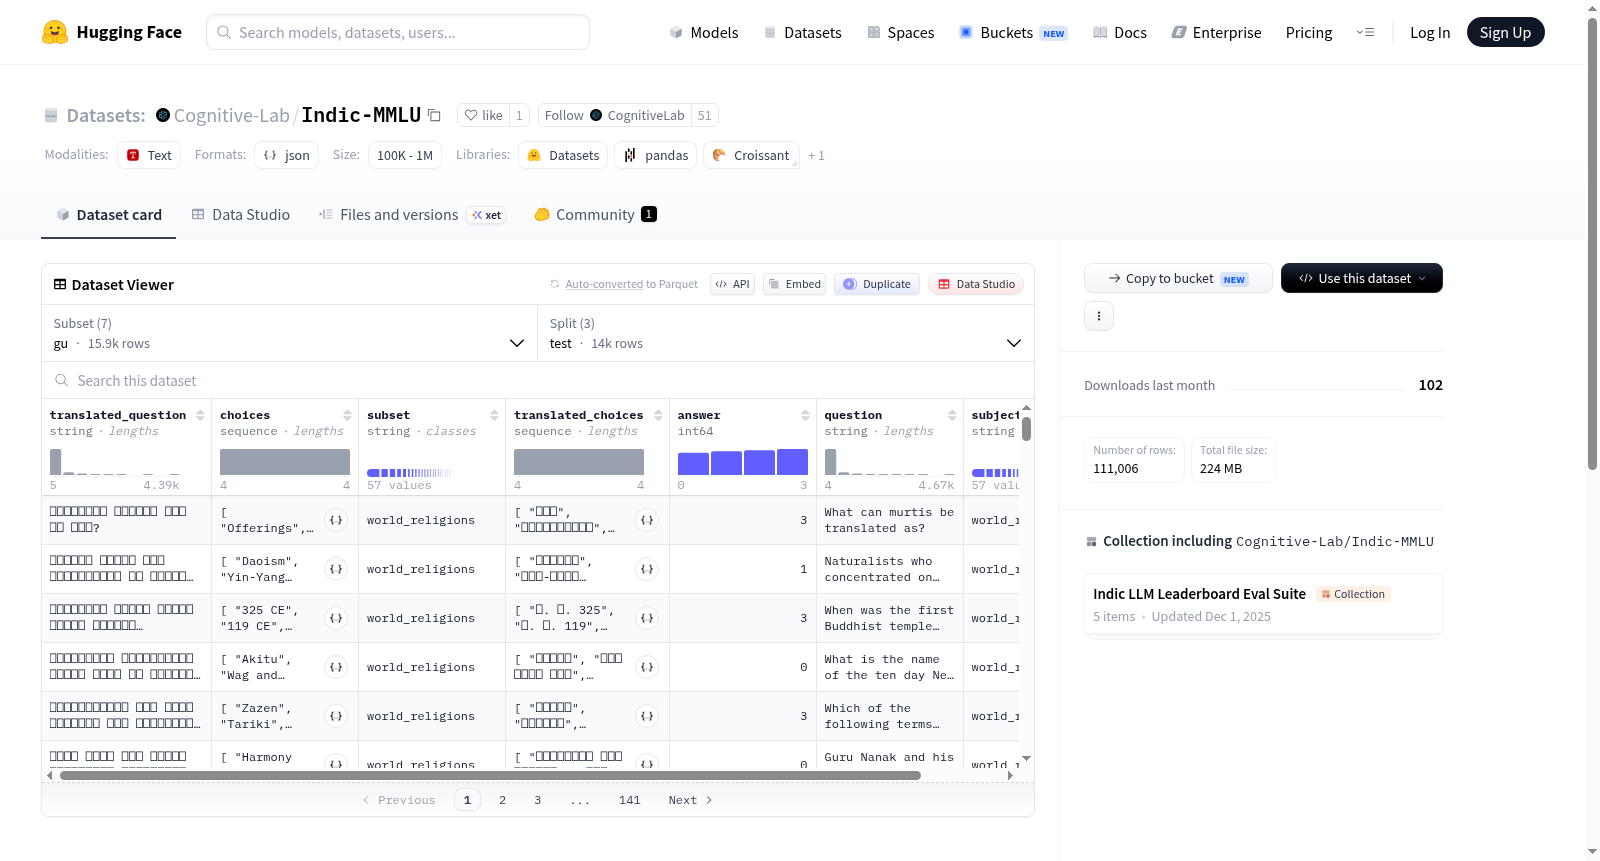Expand JSON for the "Offerings" choices cell
The image size is (1600, 861).
click(336, 520)
